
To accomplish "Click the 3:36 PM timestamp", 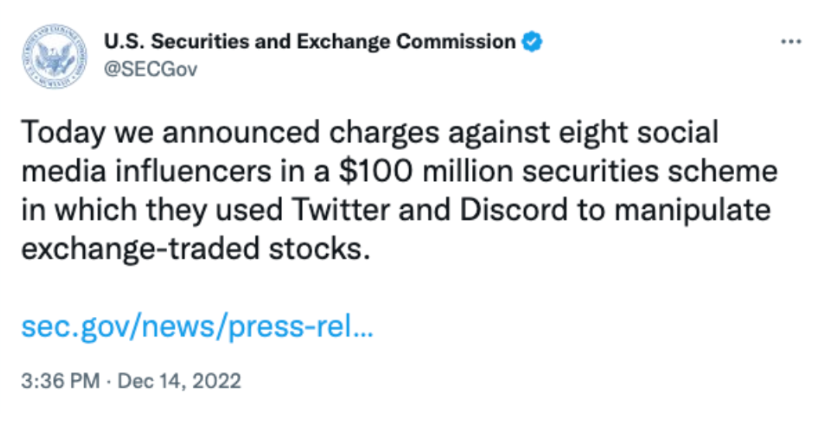I will point(60,381).
